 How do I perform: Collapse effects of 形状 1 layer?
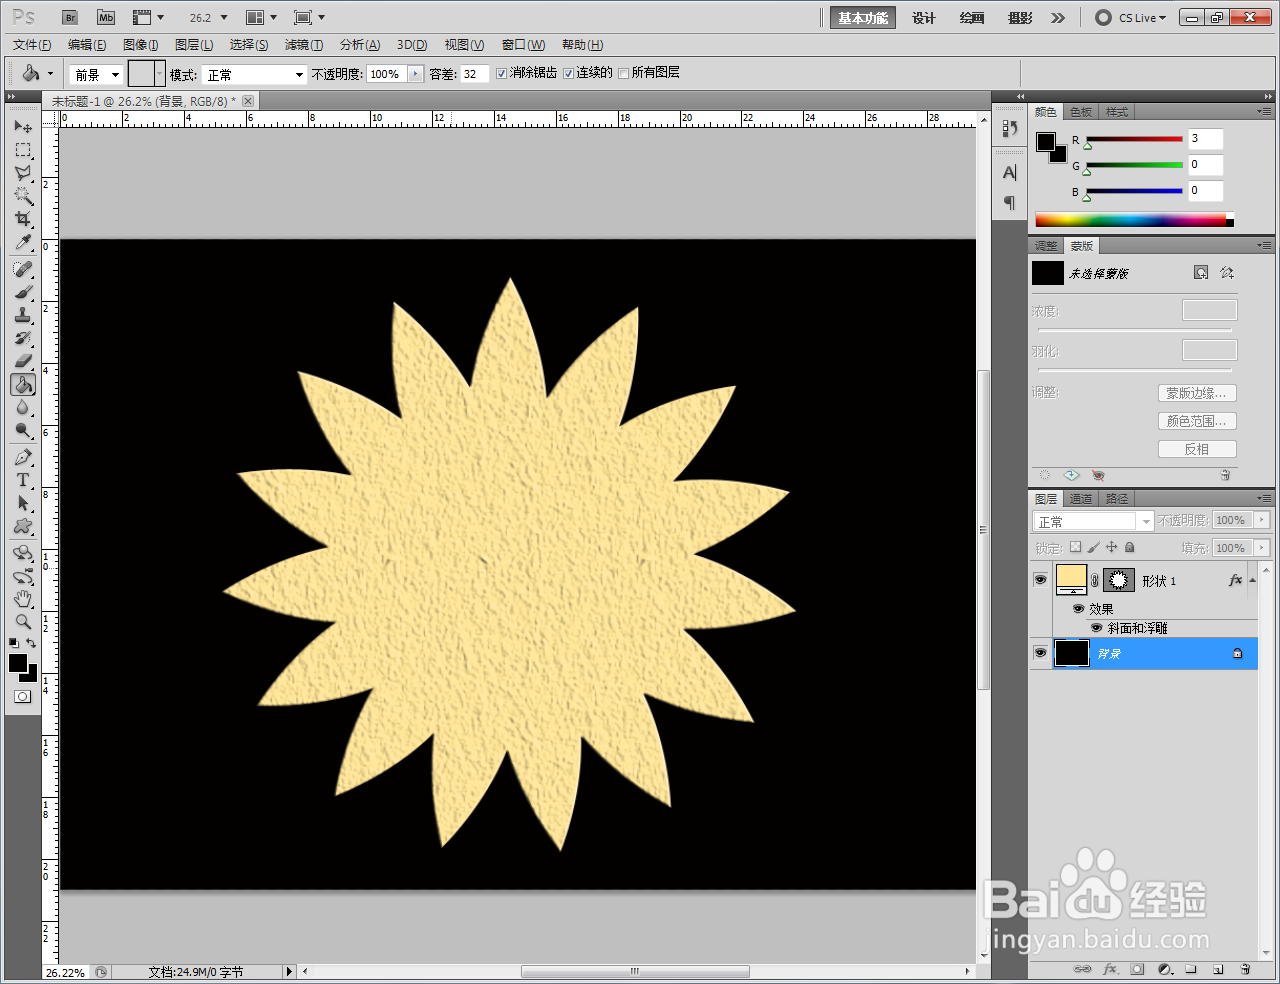(1252, 580)
